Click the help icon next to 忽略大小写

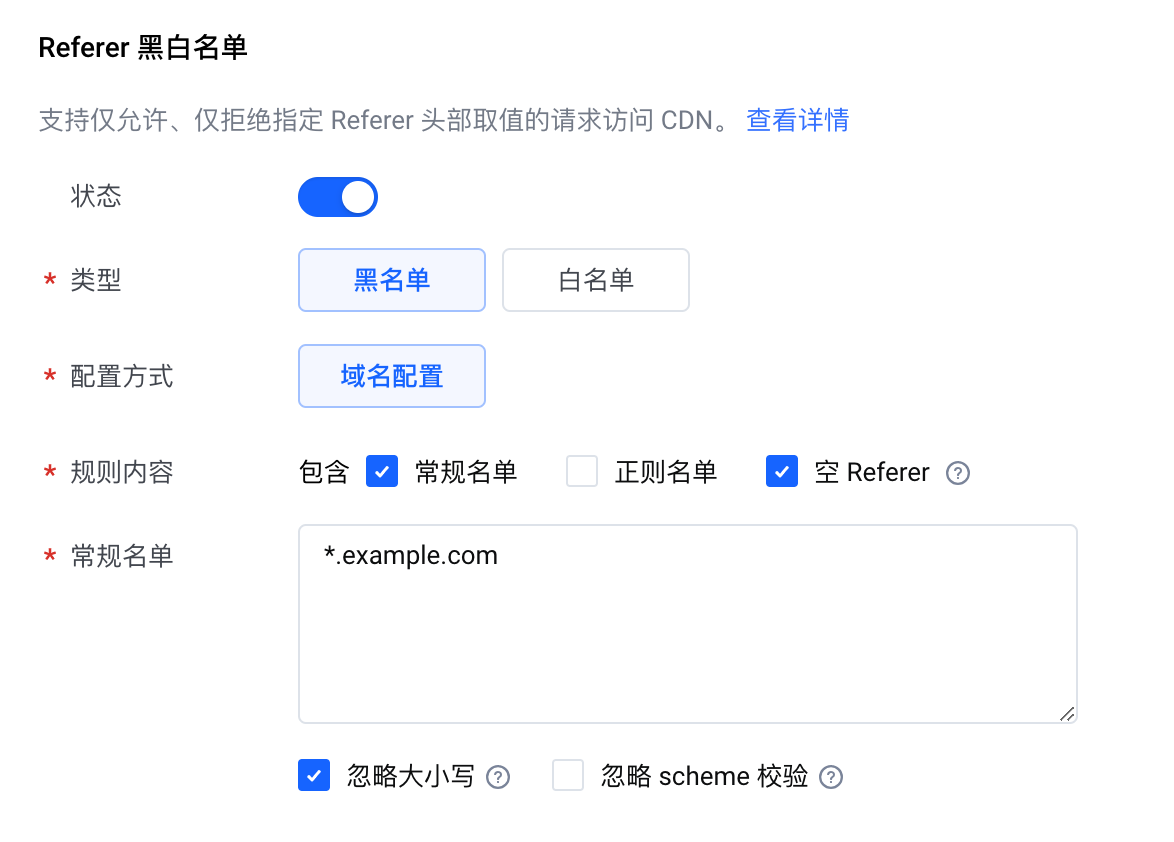498,777
